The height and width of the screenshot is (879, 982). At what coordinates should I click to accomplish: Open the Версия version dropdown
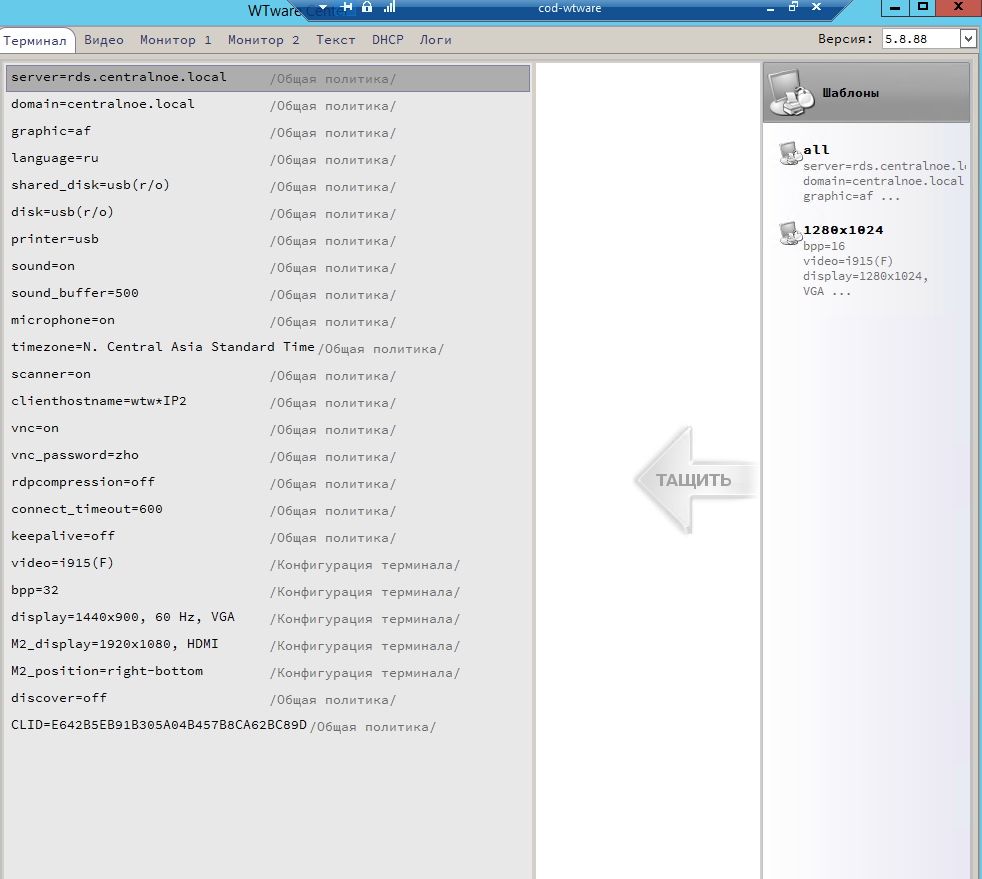pos(967,39)
